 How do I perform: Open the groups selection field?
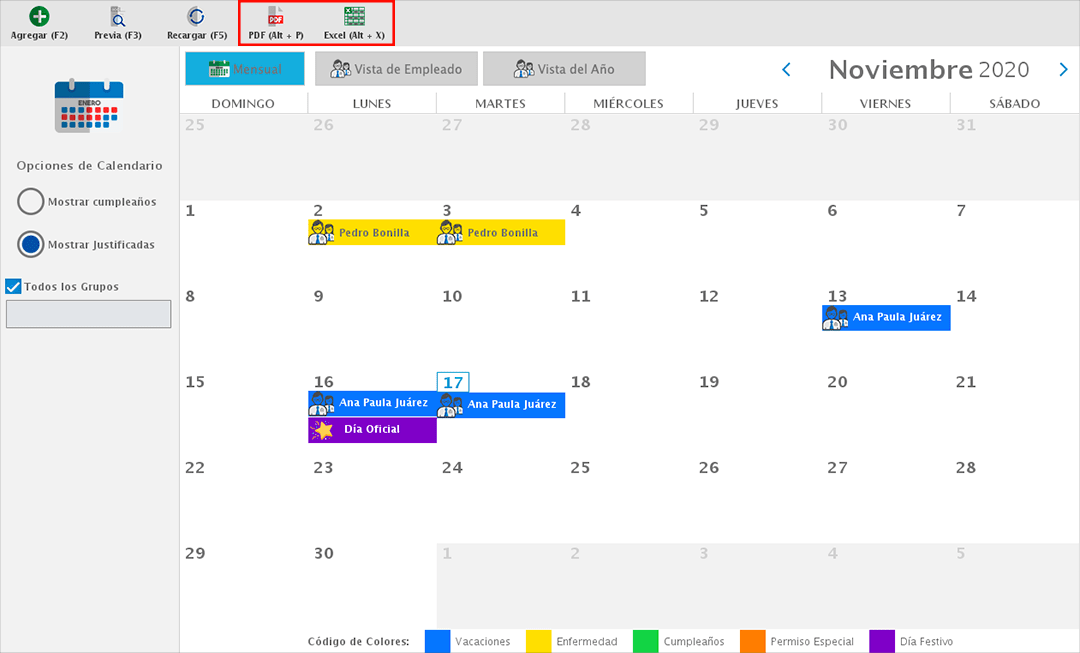click(x=89, y=314)
